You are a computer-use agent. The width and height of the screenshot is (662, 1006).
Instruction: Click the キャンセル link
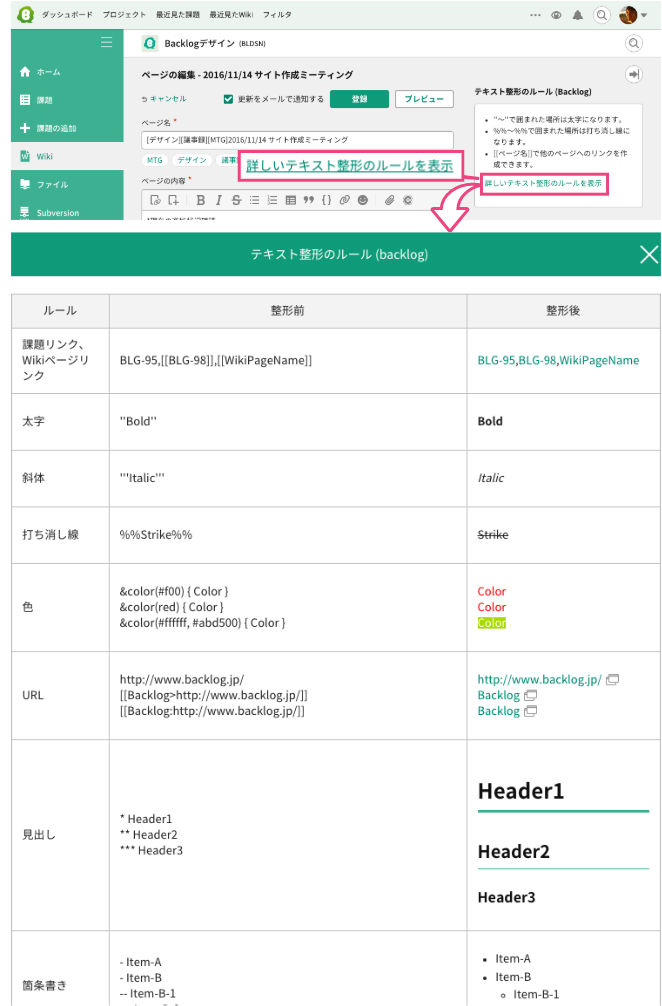(164, 99)
